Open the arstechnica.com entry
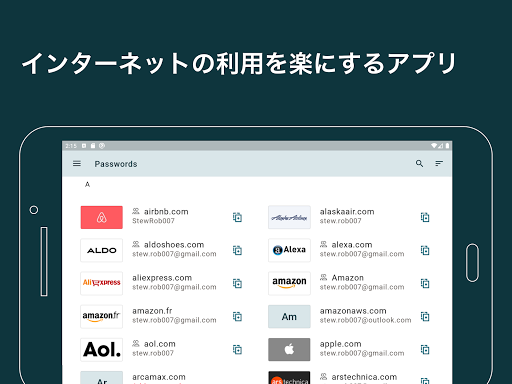The width and height of the screenshot is (512, 384). pos(364,377)
